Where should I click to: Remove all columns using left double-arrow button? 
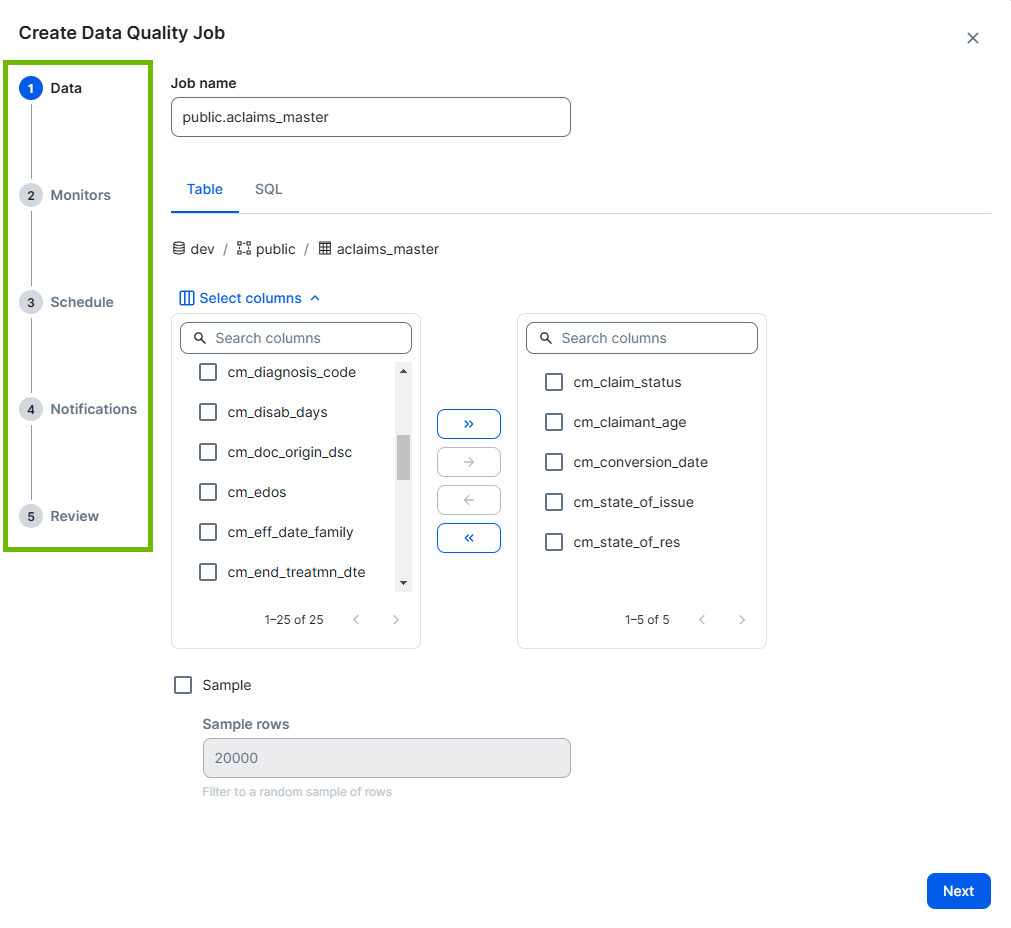coord(468,537)
